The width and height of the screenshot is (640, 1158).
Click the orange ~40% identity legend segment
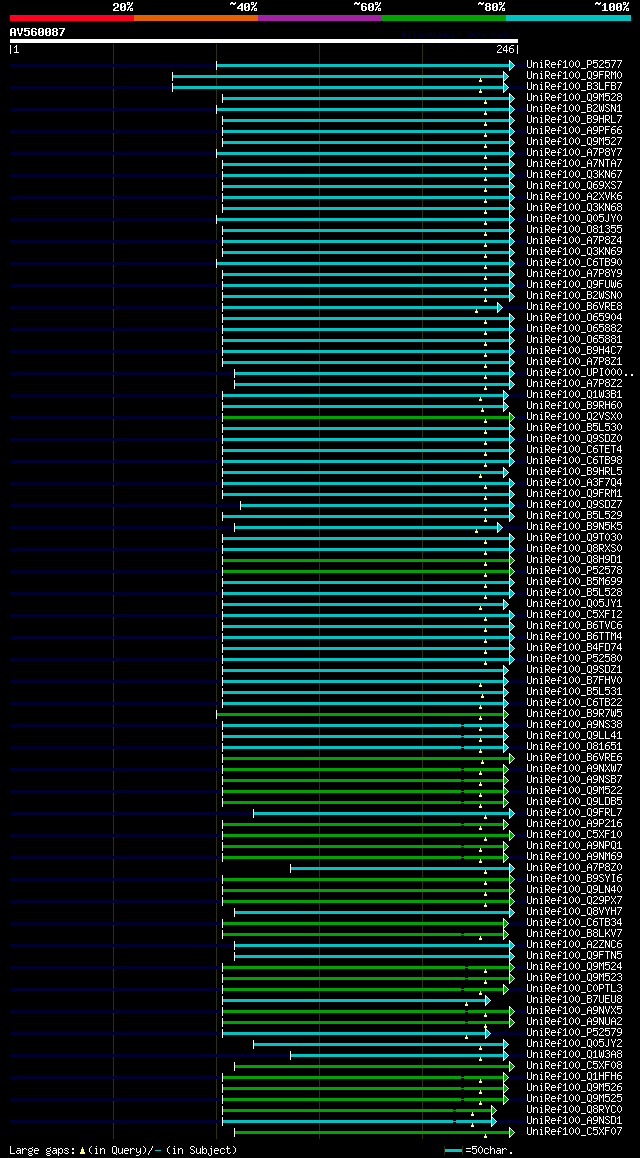(x=196, y=18)
